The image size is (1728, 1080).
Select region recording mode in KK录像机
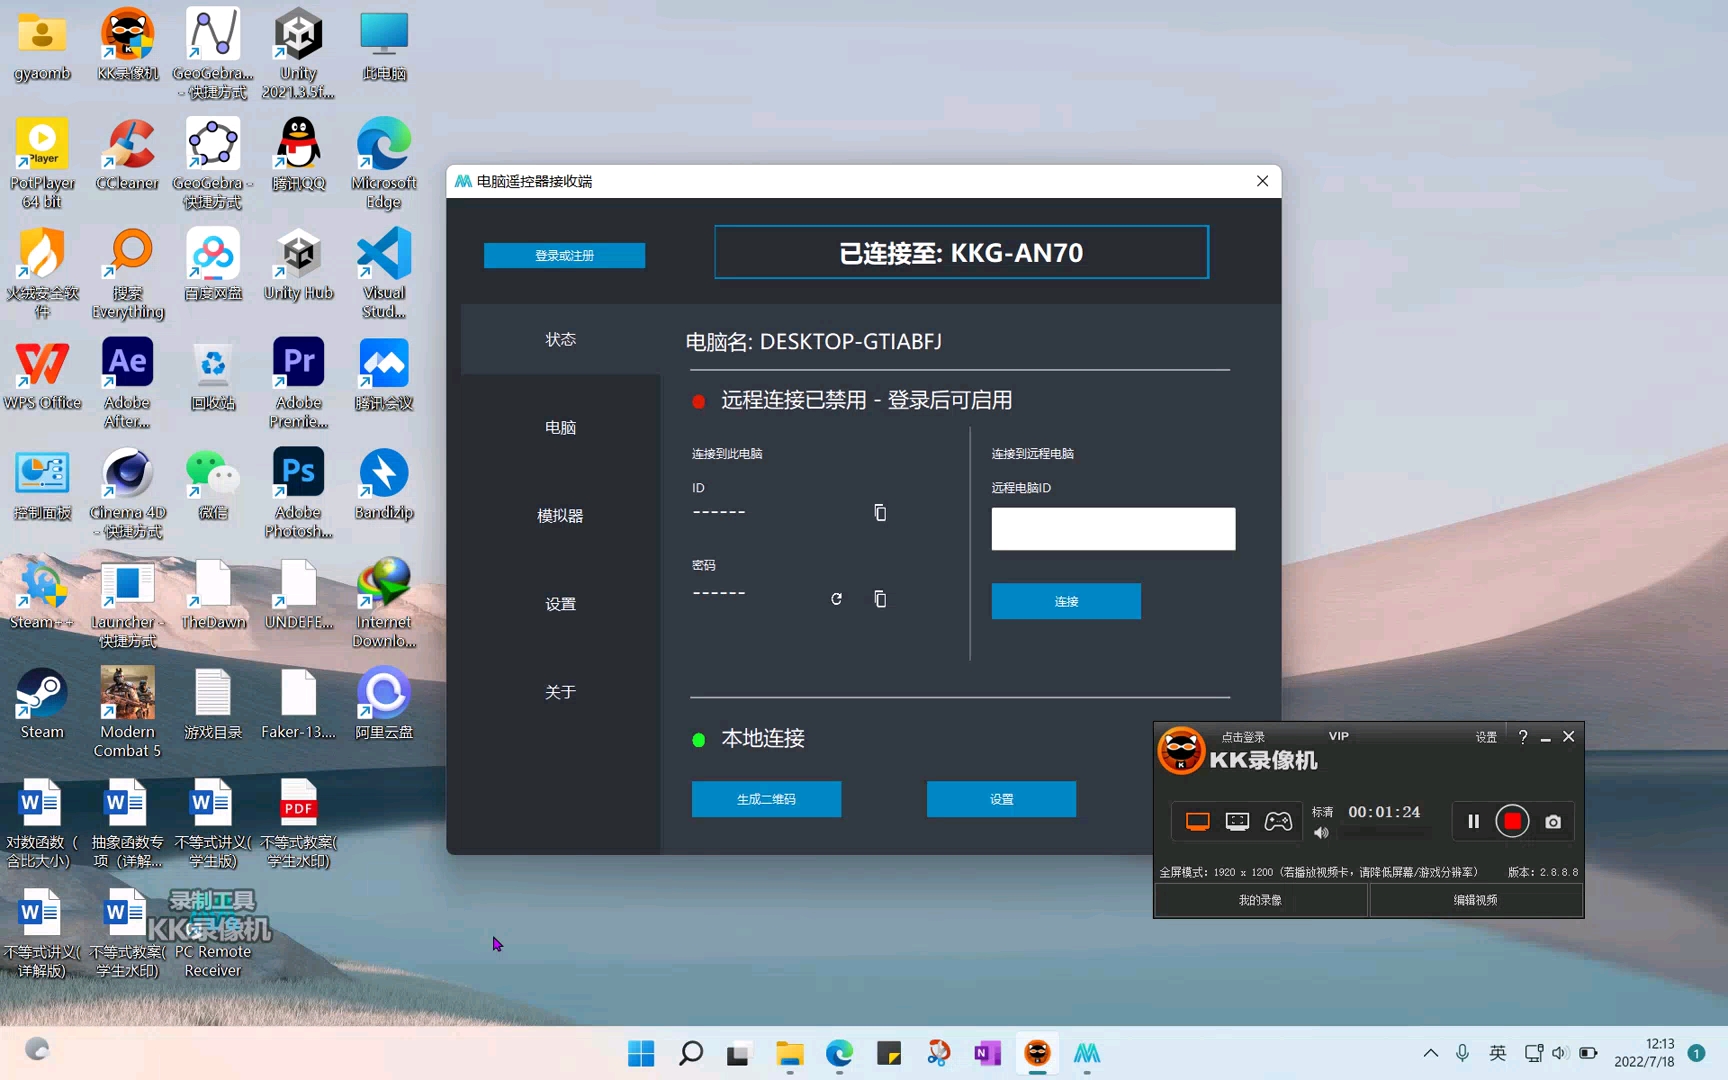[1238, 822]
